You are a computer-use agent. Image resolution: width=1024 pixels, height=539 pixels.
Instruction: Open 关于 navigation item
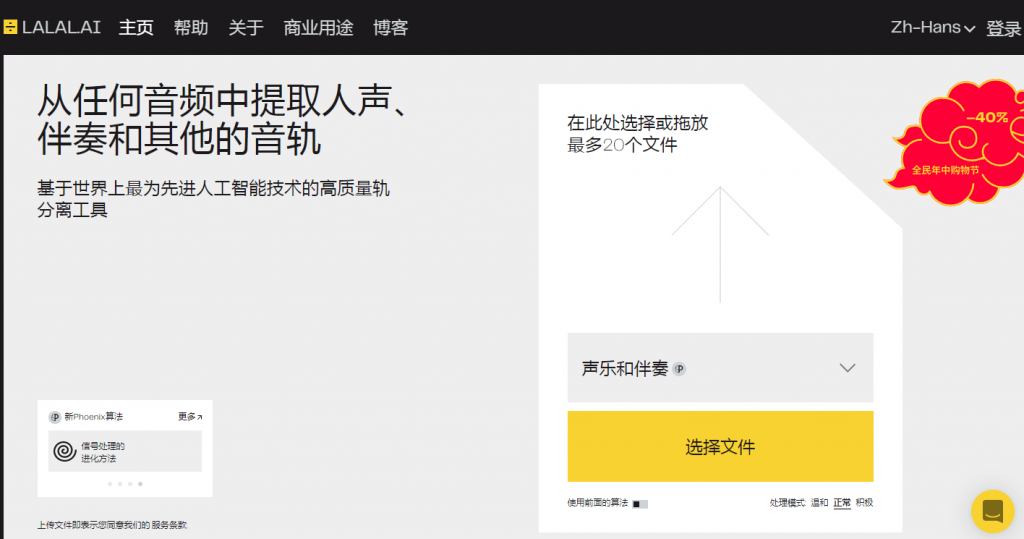tap(246, 27)
